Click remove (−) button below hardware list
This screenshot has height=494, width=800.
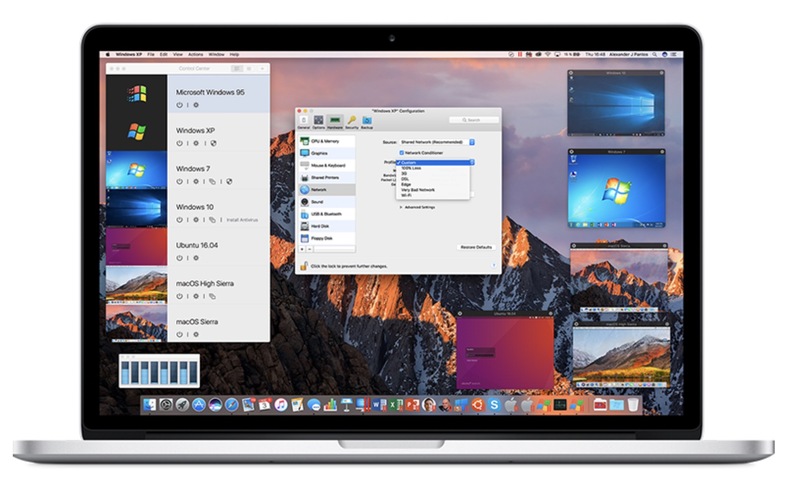[310, 249]
